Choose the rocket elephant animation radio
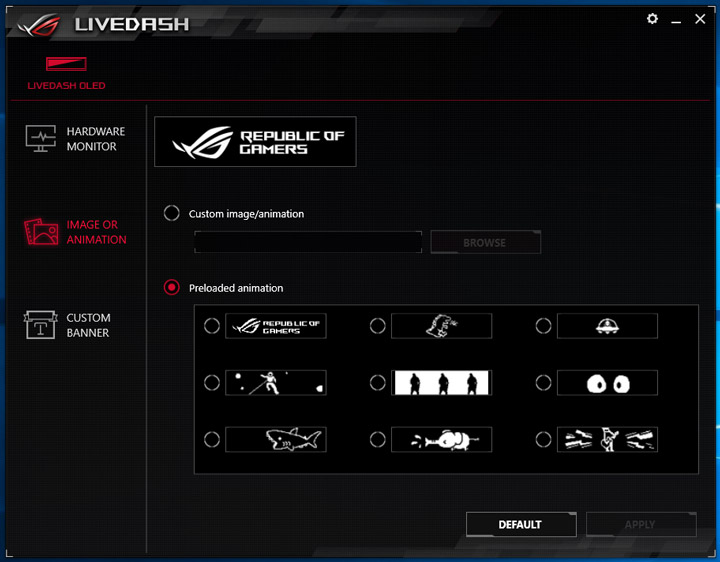Screen dimensions: 720x562 click(377, 439)
